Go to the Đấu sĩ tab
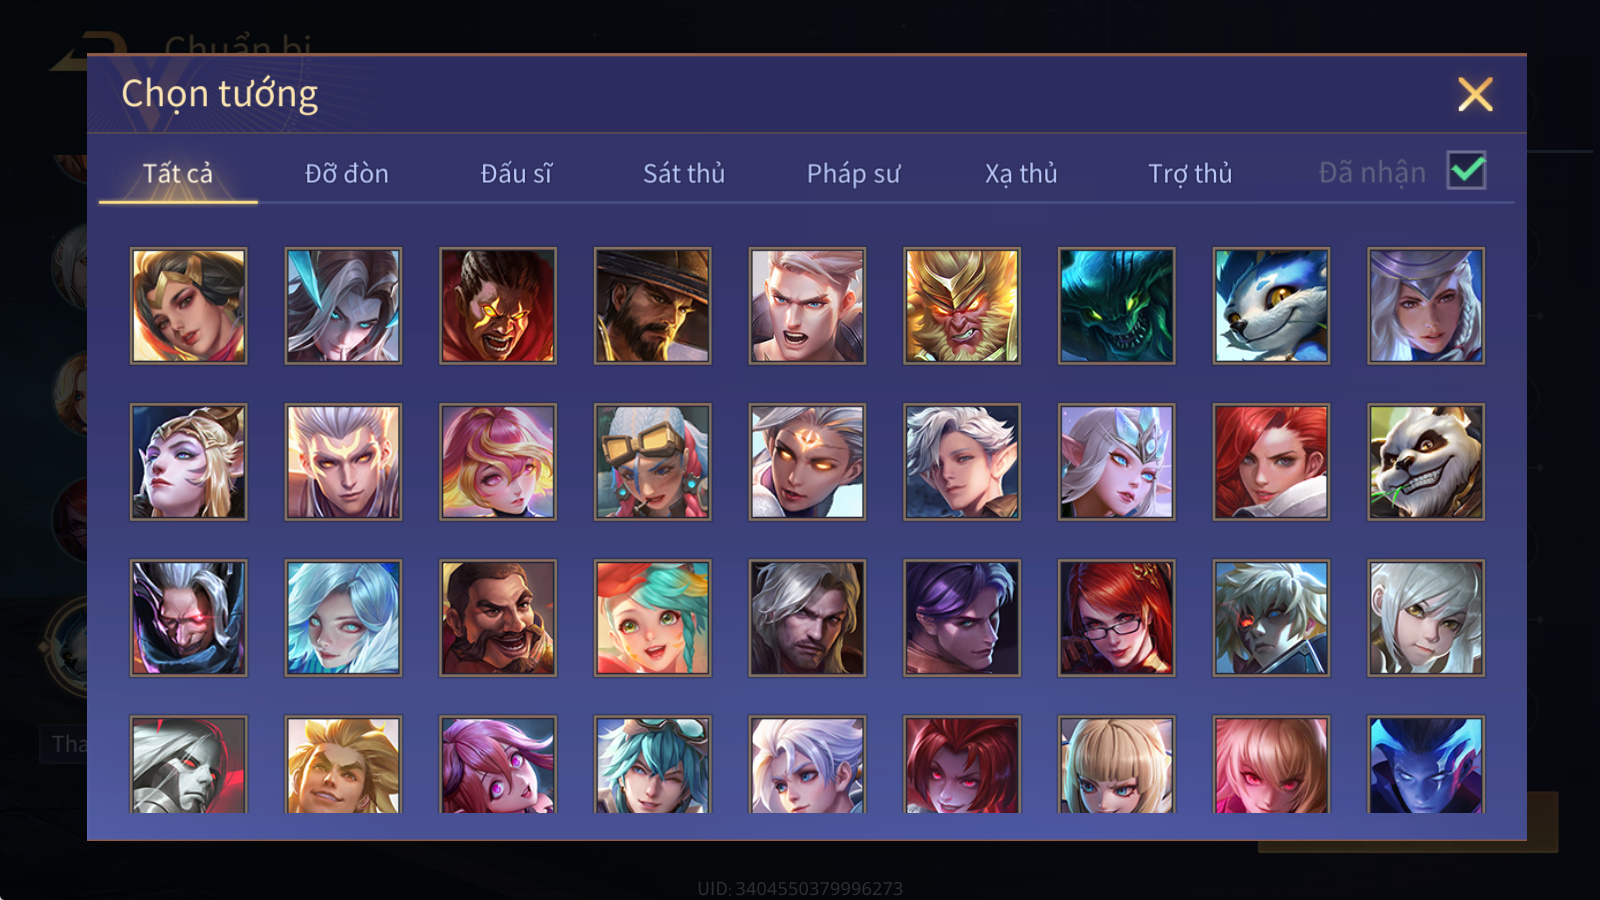 516,174
